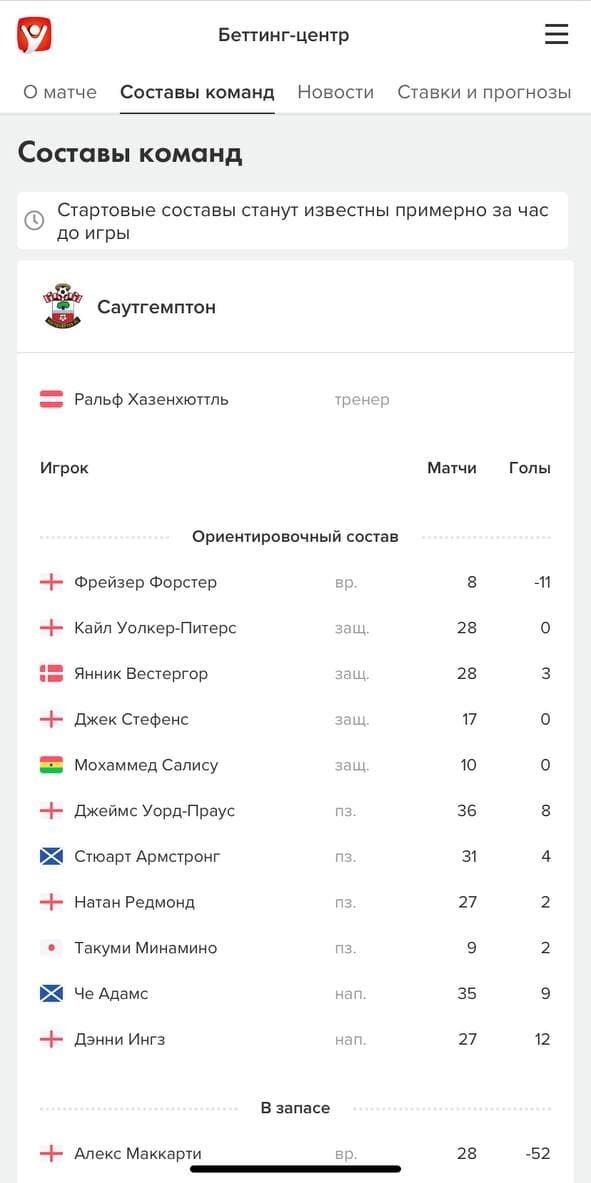Viewport: 591px width, 1183px height.
Task: Switch to the О матче tab
Action: (60, 92)
